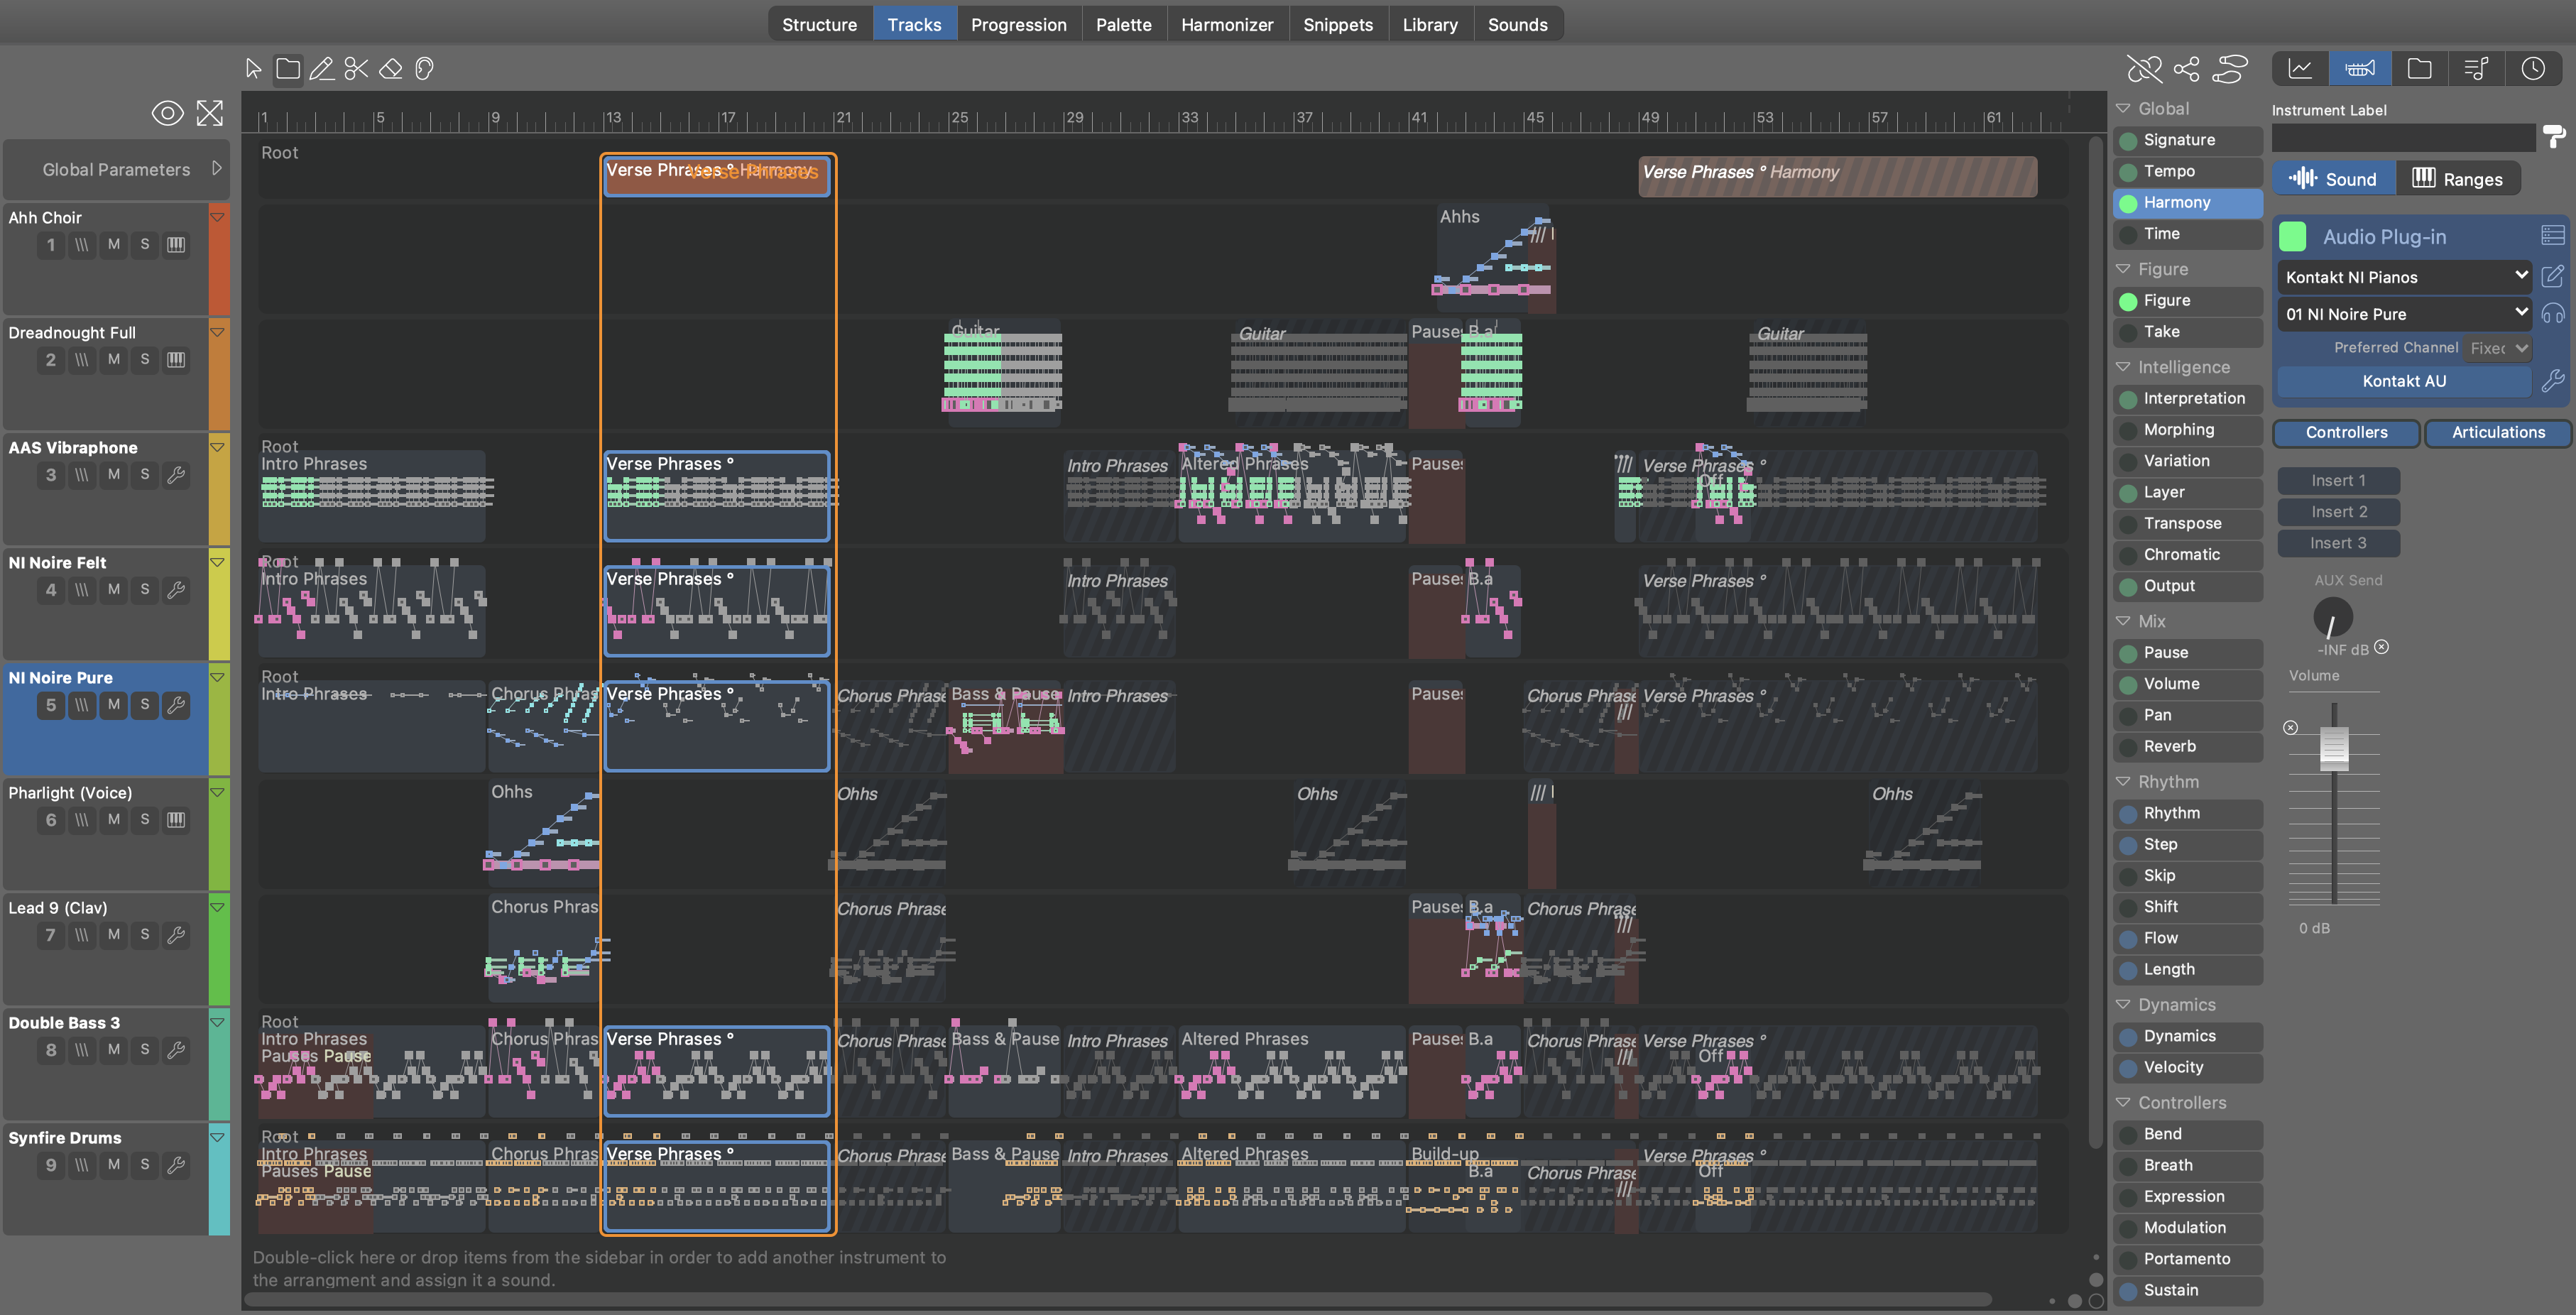Screen dimensions: 2576x1315
Task: Click the Volume fader handle
Action: coord(2333,748)
